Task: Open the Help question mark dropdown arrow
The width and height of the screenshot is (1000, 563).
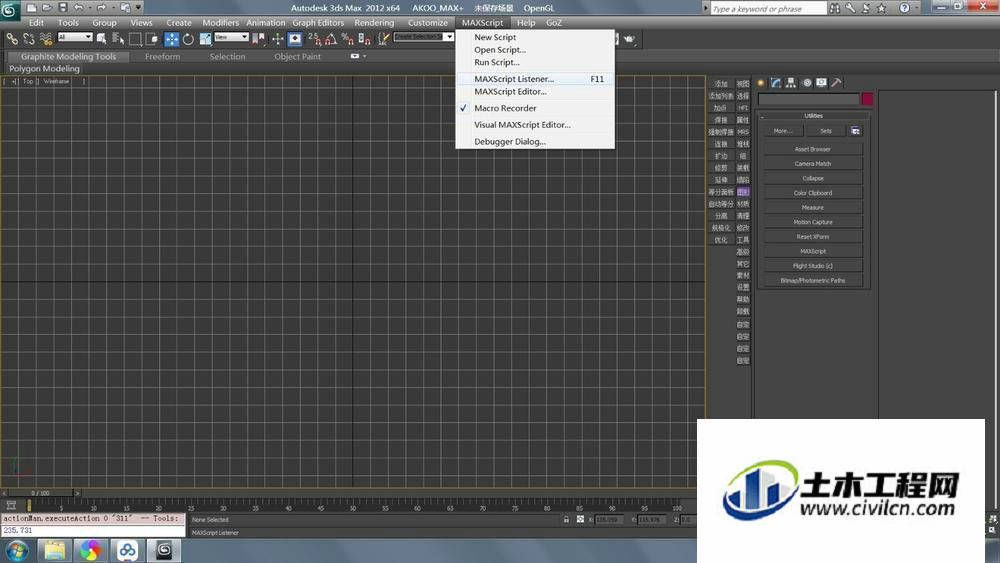Action: click(916, 8)
